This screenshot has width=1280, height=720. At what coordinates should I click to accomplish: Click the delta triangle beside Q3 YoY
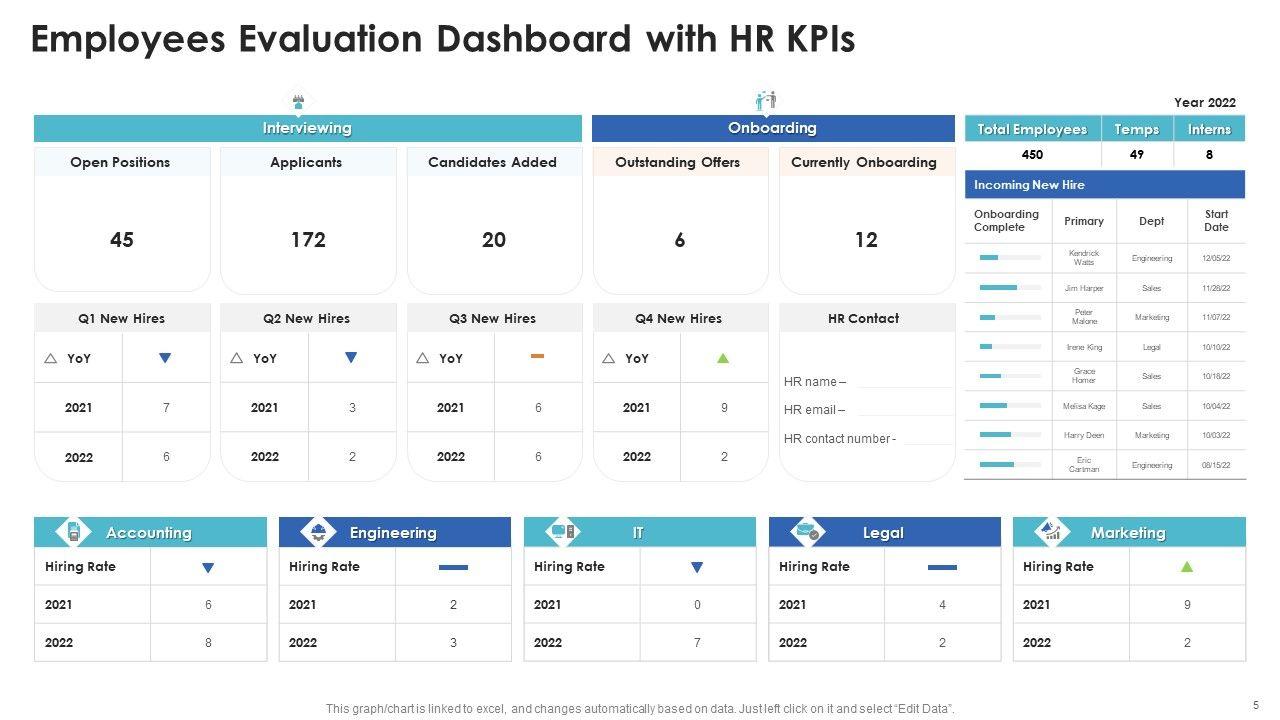click(x=423, y=358)
